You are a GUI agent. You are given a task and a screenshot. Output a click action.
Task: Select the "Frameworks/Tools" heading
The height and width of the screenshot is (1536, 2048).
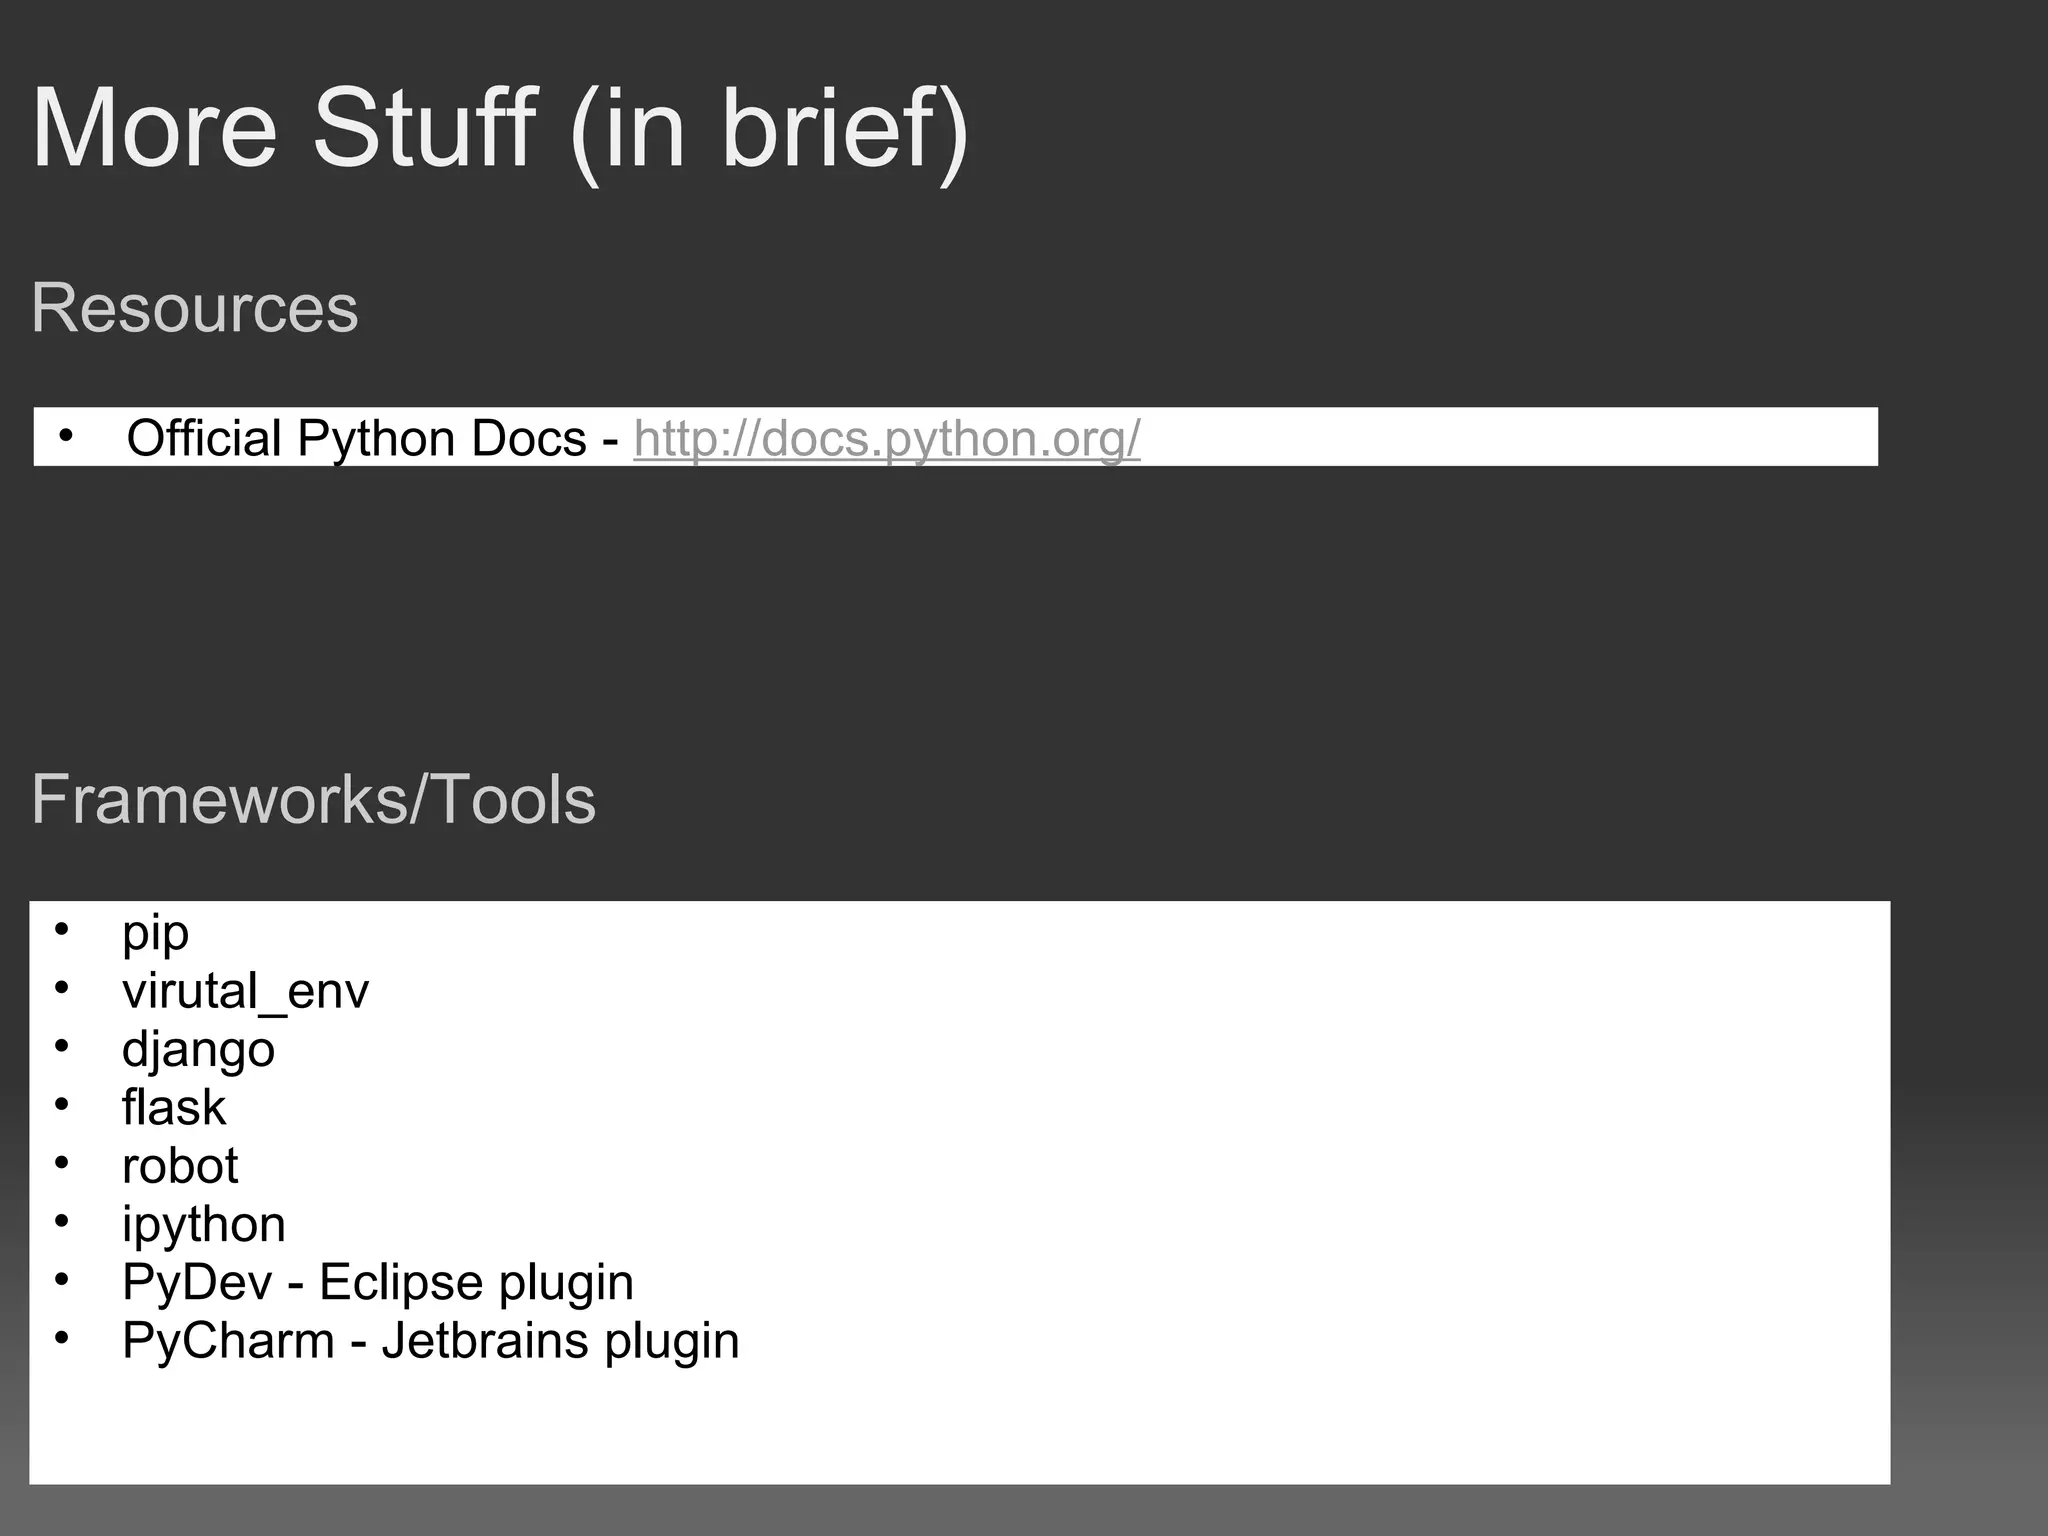coord(314,799)
